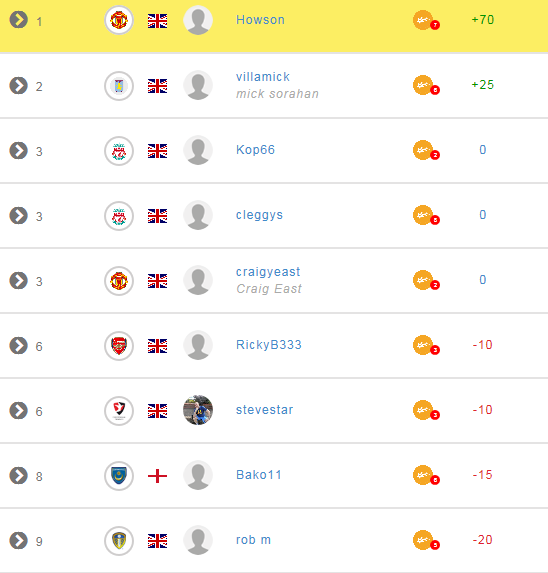Open the craigyeast username link

[x=268, y=272]
